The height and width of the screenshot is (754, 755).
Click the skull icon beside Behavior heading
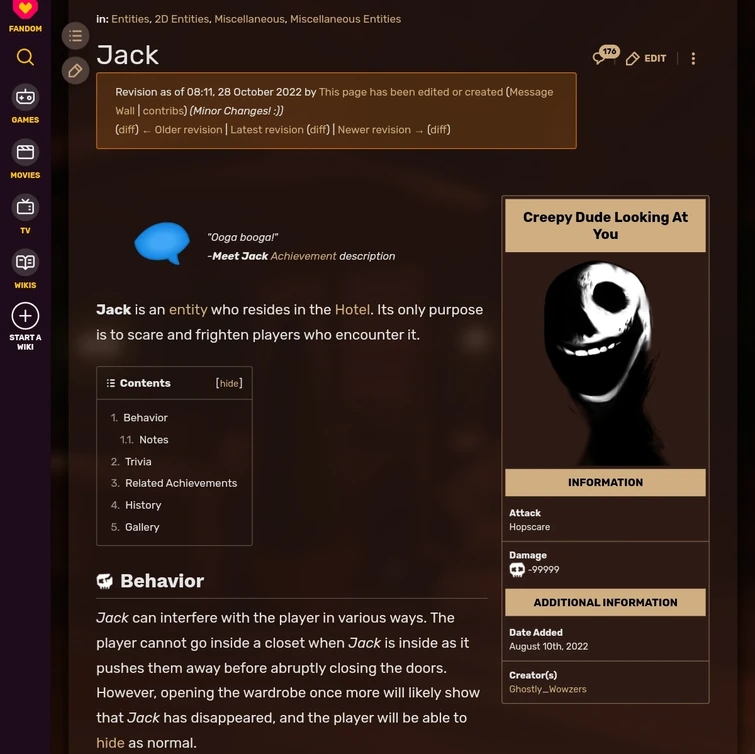(x=104, y=581)
